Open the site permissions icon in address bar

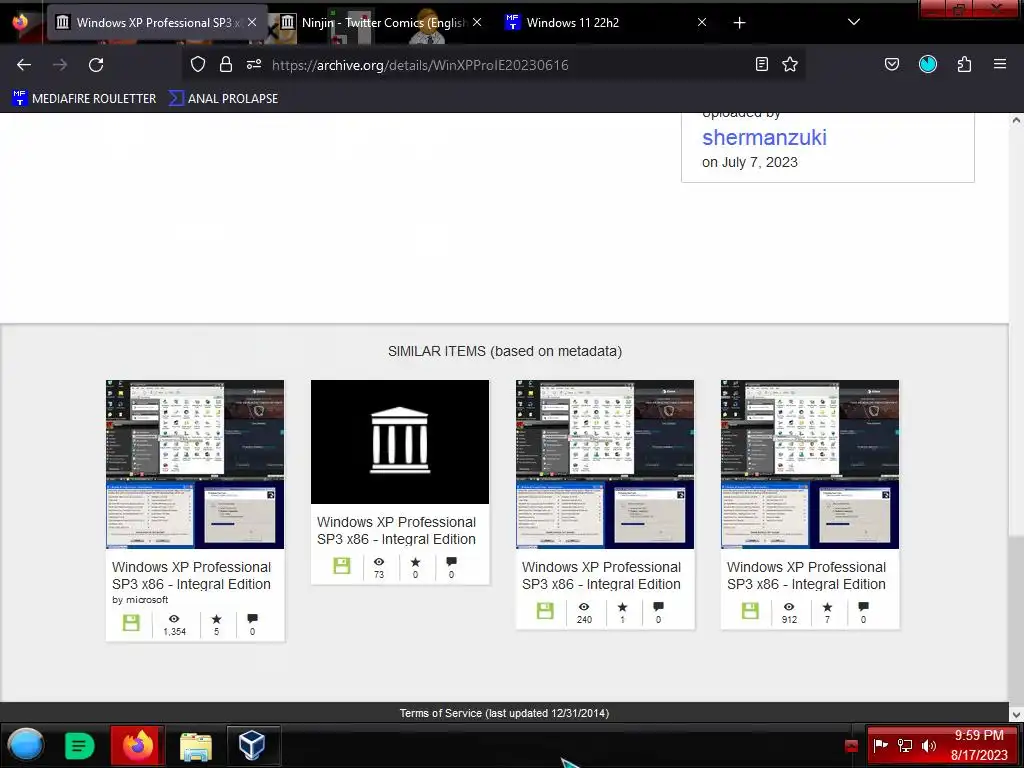(x=254, y=64)
